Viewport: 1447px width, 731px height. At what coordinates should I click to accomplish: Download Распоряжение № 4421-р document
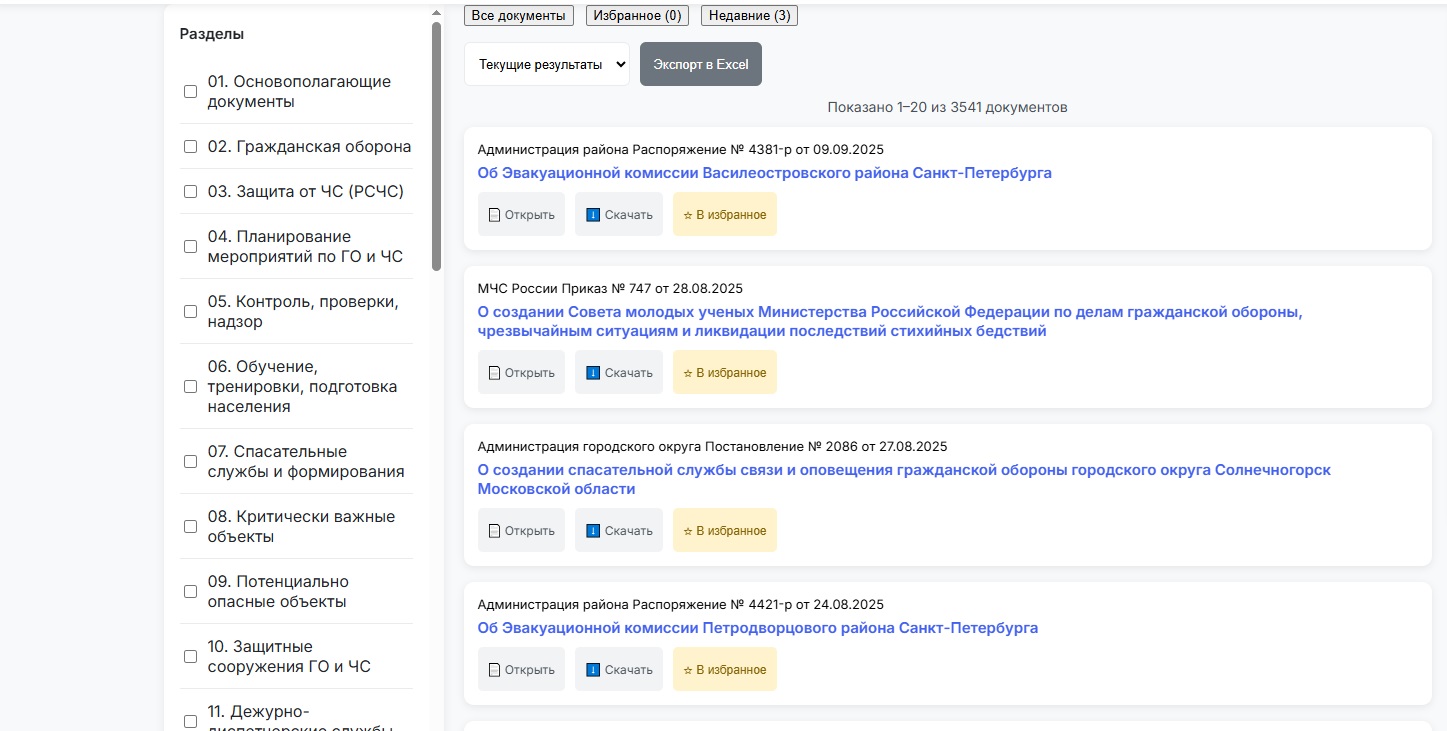pos(618,669)
